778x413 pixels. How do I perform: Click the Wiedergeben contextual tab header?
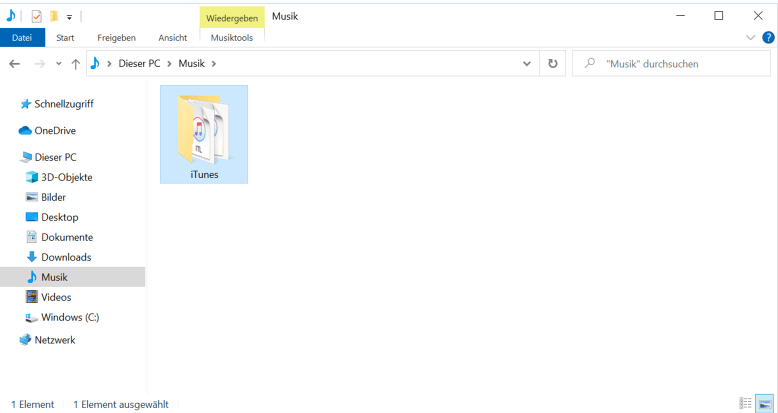pos(232,18)
